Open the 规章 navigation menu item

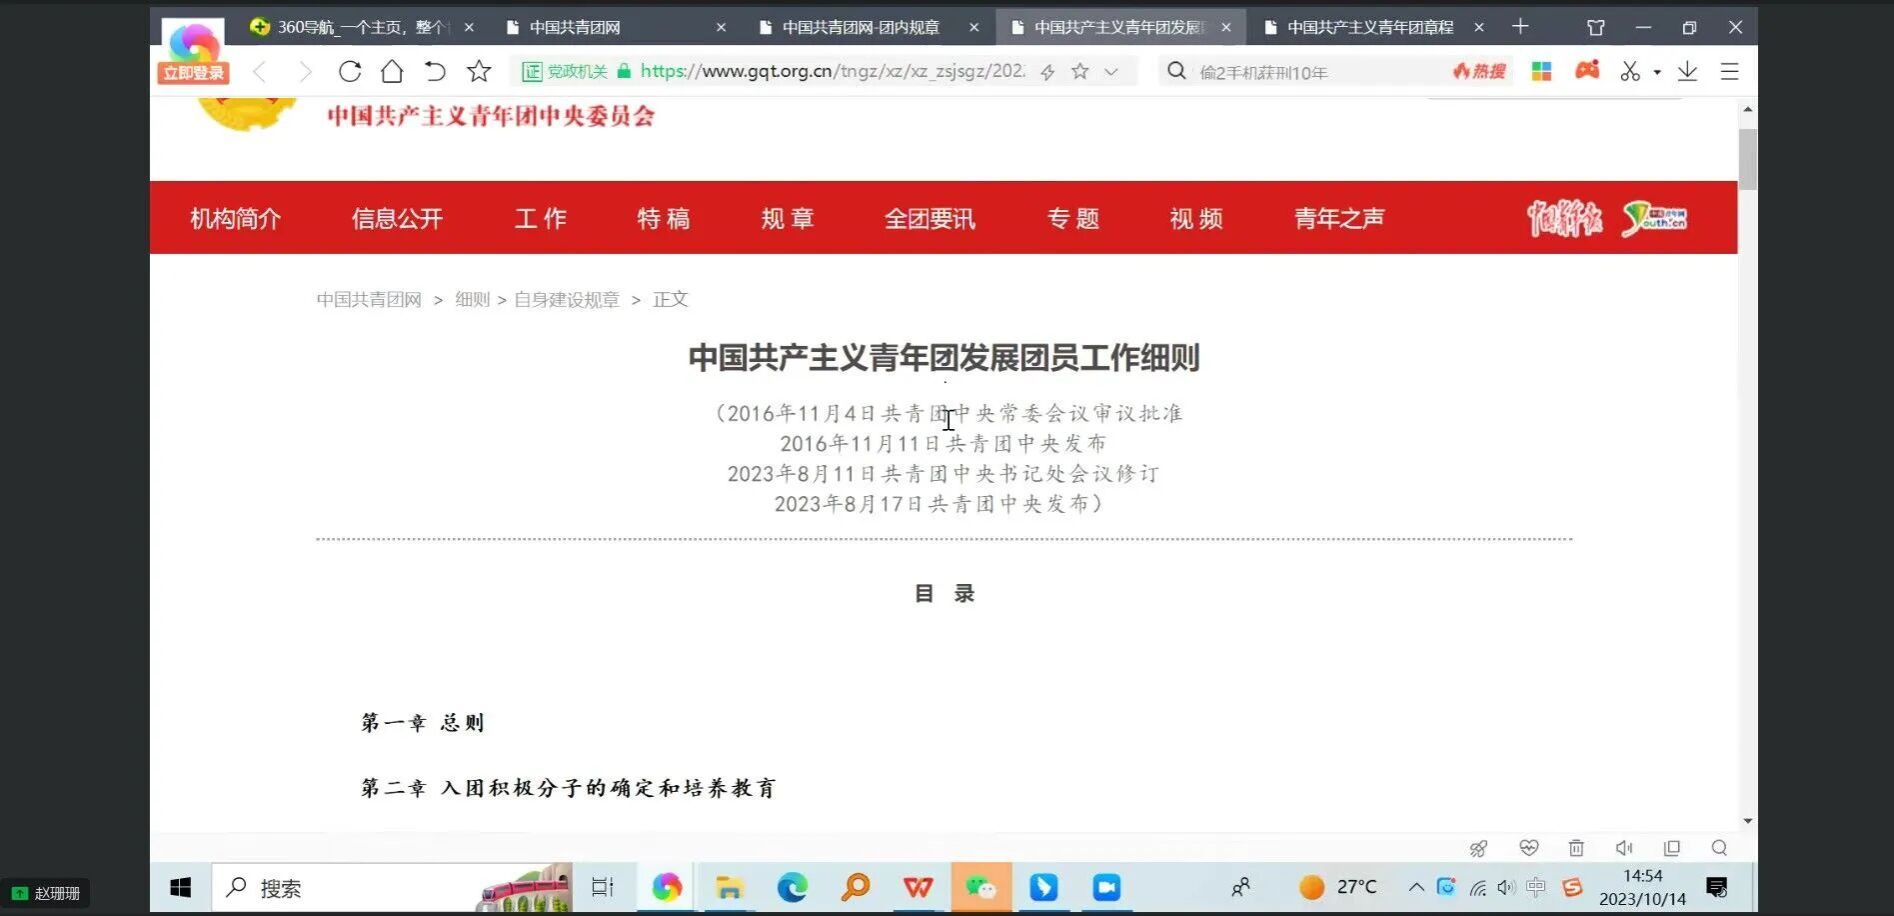787,218
